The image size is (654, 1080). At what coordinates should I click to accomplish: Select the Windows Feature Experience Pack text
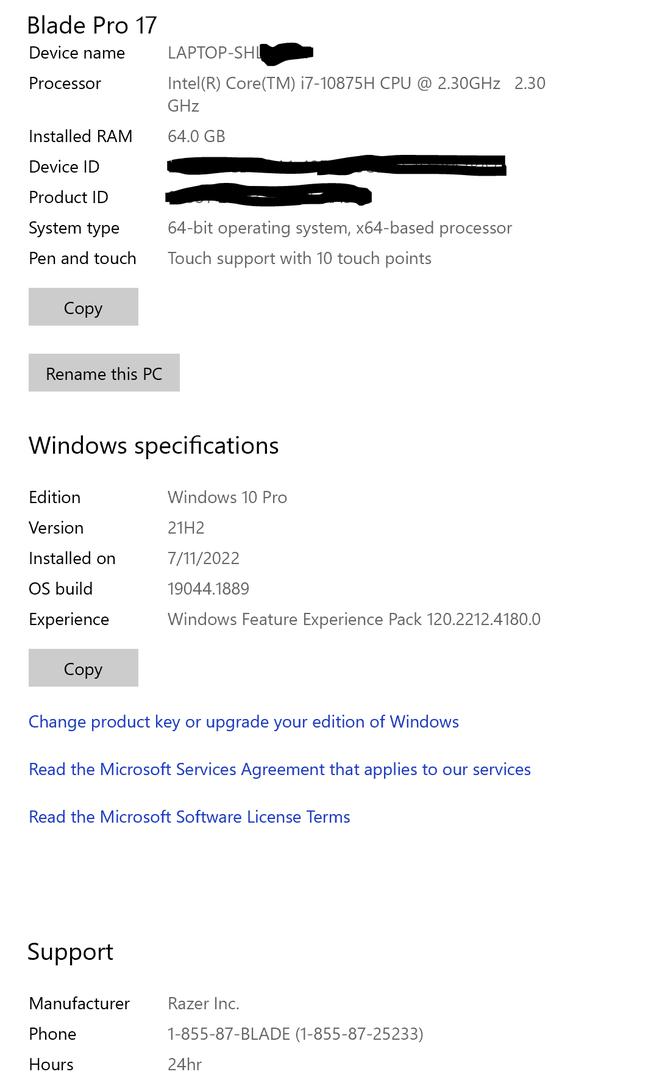[353, 619]
